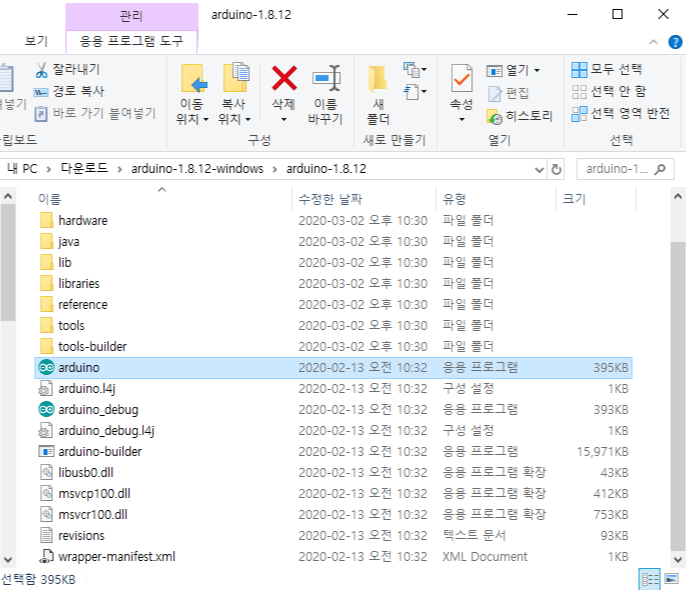Open the 응용 프로그램 도구 tab
Viewport: 686px width, 590px height.
[x=131, y=41]
